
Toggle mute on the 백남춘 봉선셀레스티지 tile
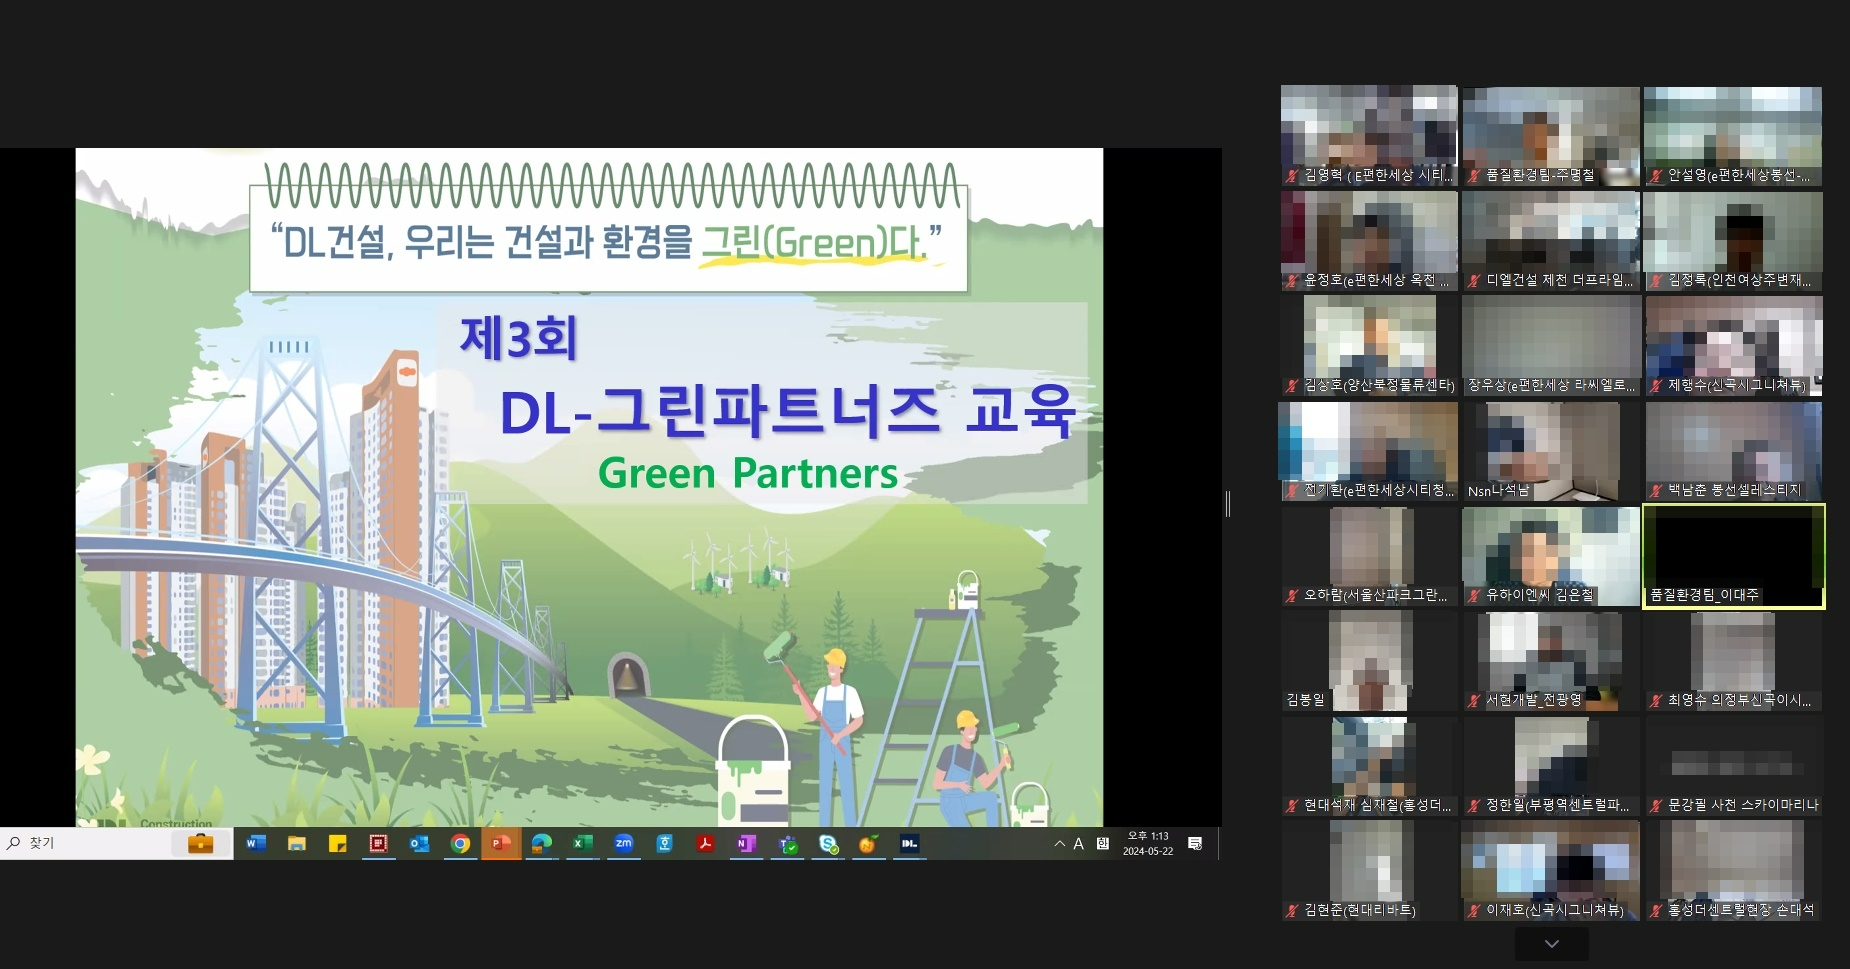tap(1654, 490)
